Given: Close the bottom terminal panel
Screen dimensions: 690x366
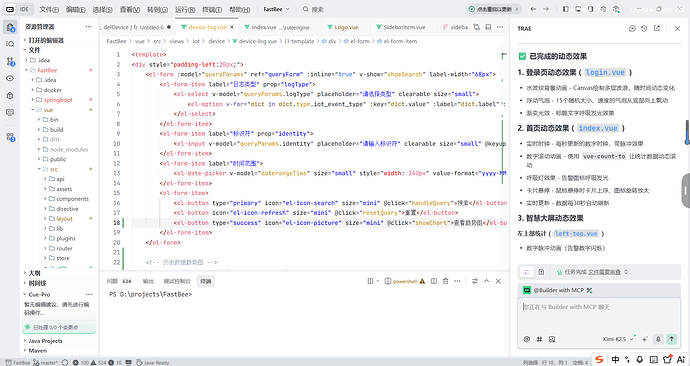Looking at the screenshot, I should [498, 281].
